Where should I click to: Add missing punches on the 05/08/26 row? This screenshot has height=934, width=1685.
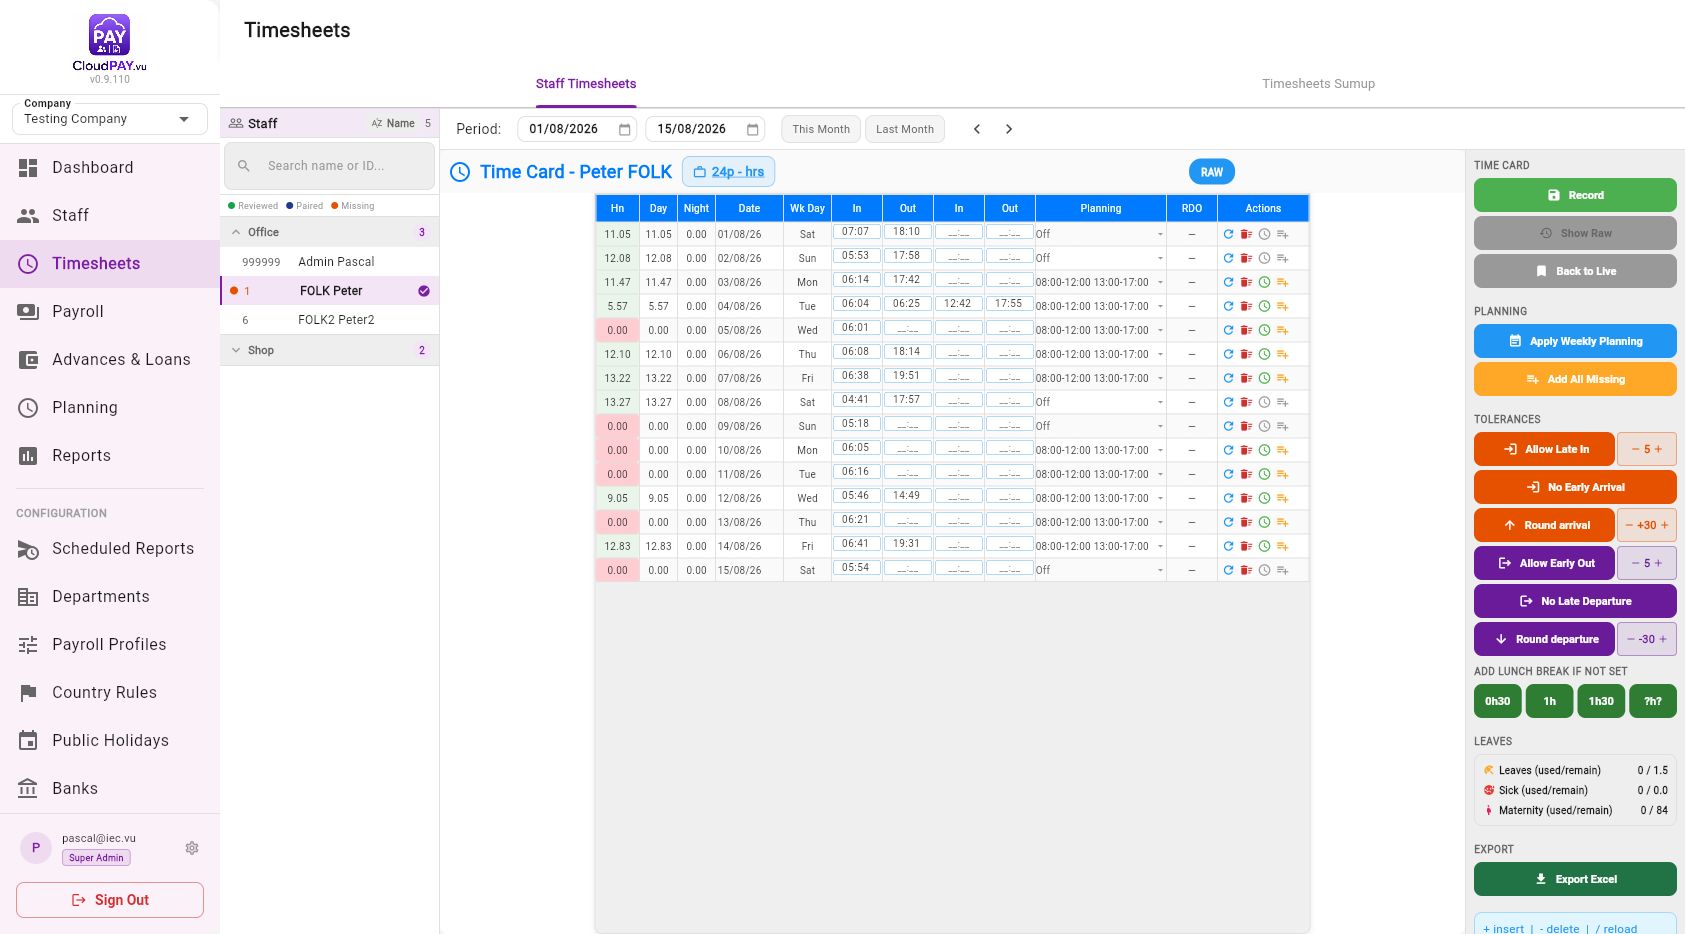point(1282,330)
